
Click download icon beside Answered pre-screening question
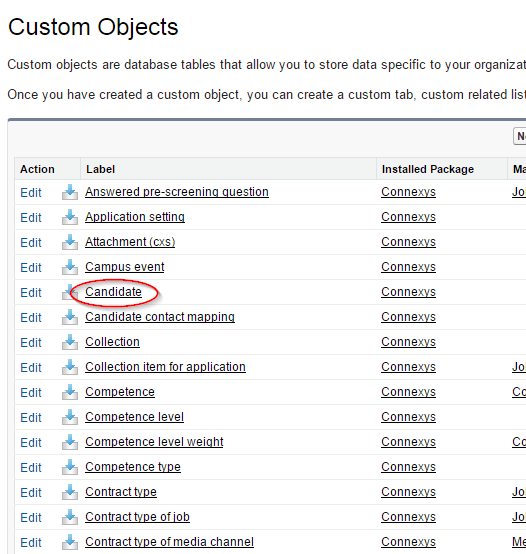tap(70, 192)
